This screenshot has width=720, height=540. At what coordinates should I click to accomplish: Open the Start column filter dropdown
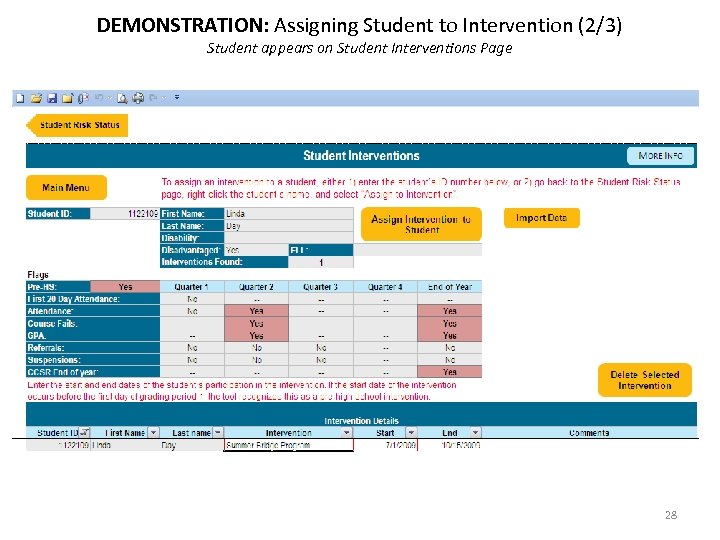coord(411,433)
